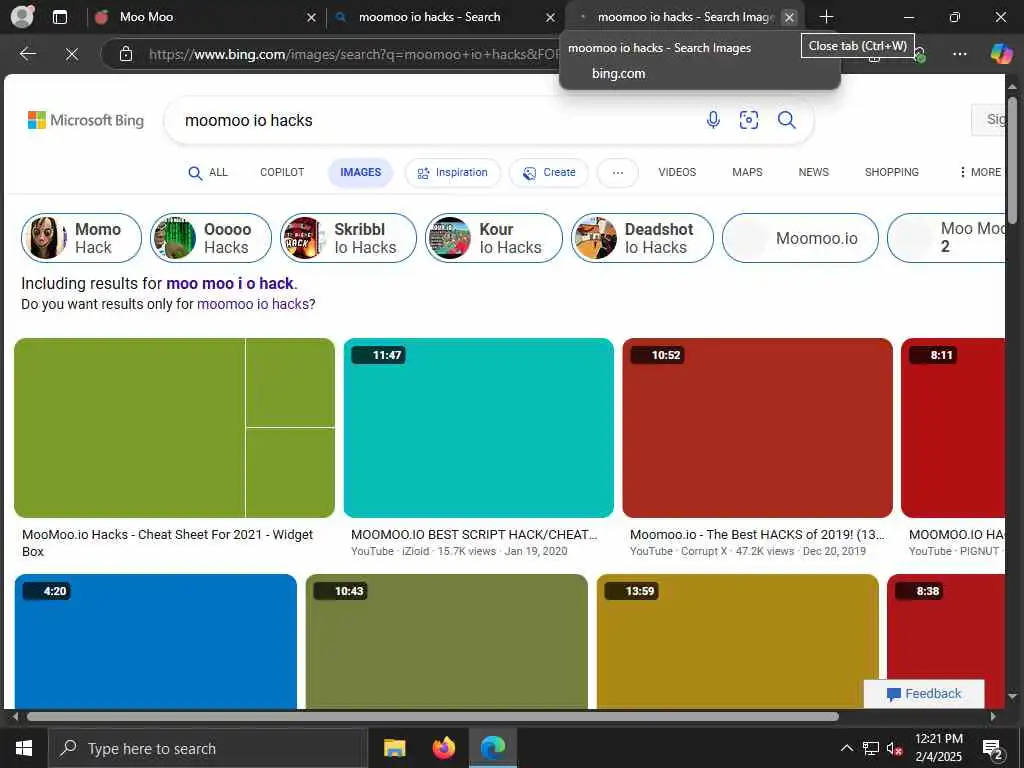Image resolution: width=1024 pixels, height=768 pixels.
Task: Open the green Cheat Sheet image thumbnail
Action: click(x=174, y=428)
